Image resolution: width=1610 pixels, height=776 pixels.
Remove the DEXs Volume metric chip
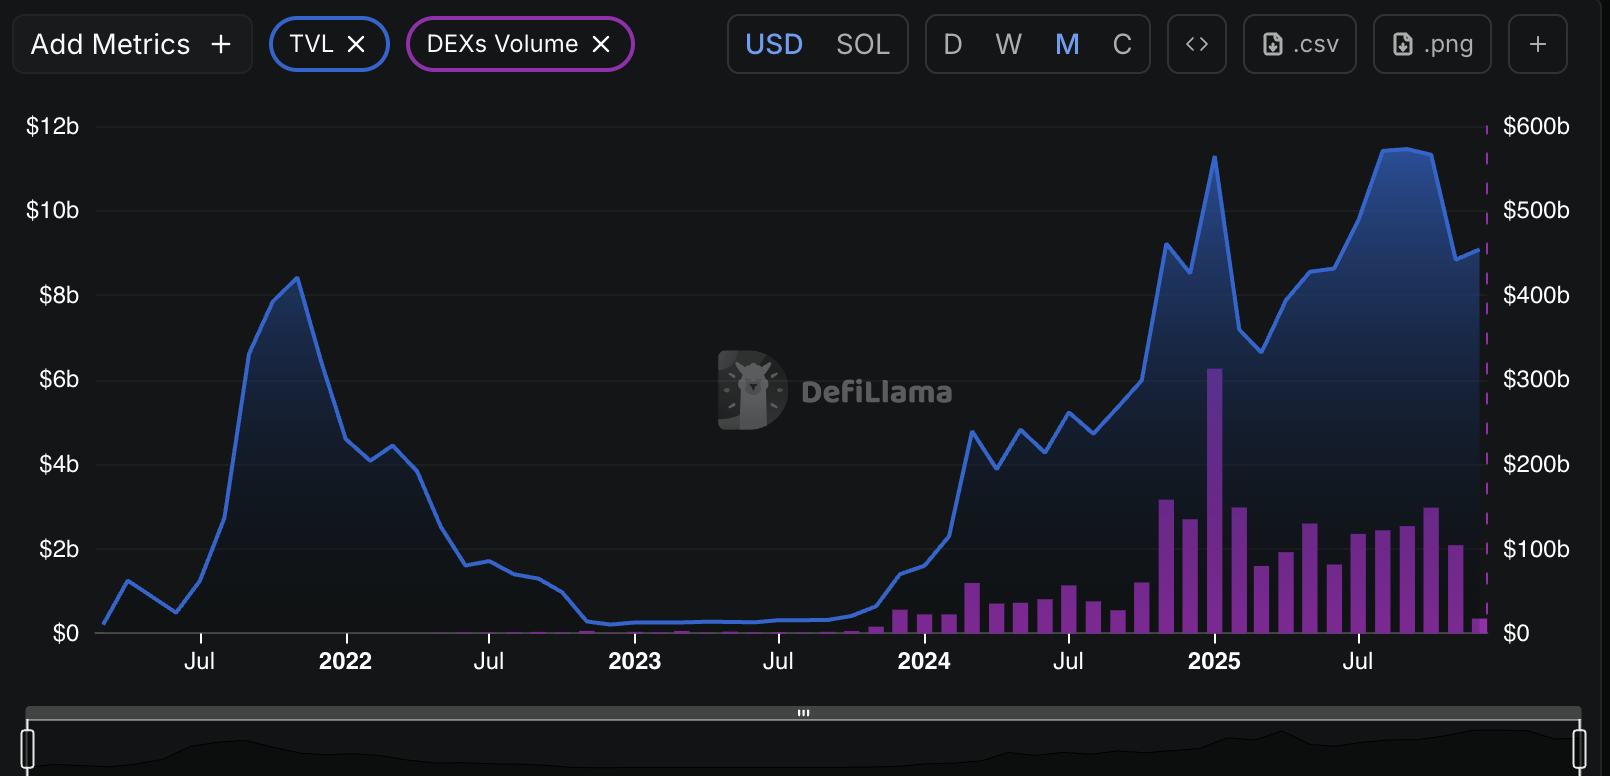[601, 44]
